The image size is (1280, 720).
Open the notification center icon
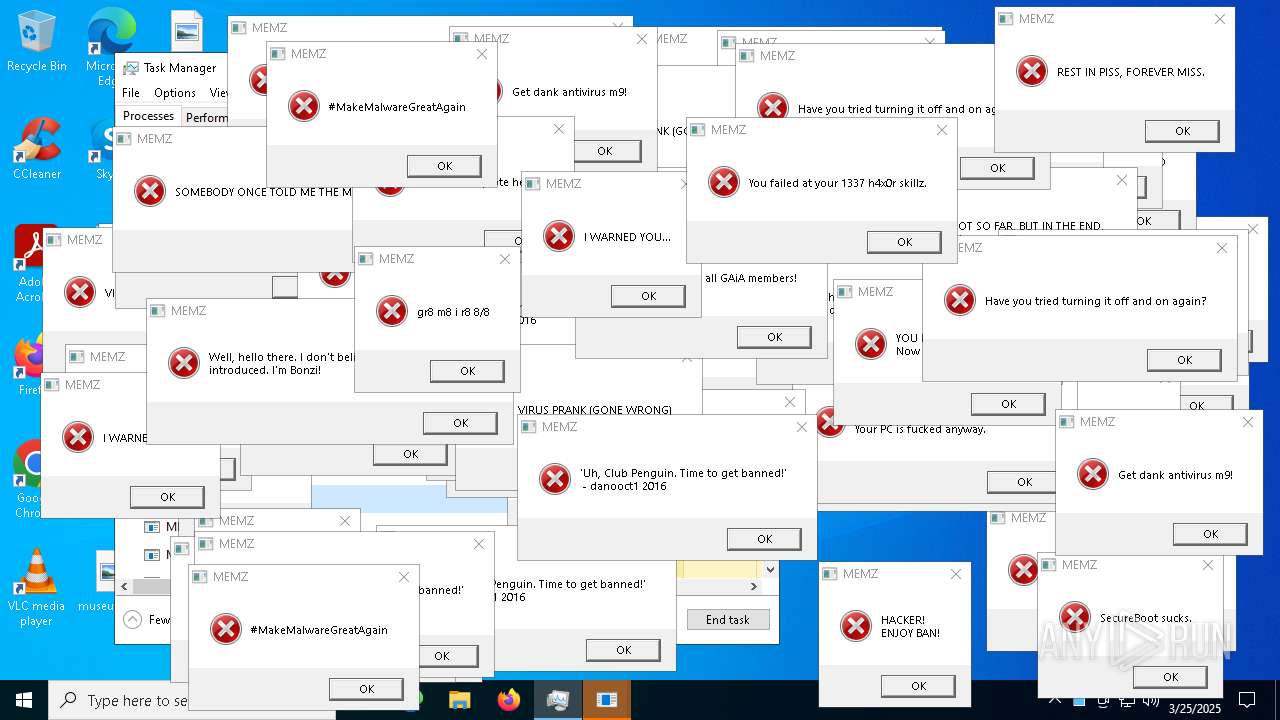click(1247, 700)
